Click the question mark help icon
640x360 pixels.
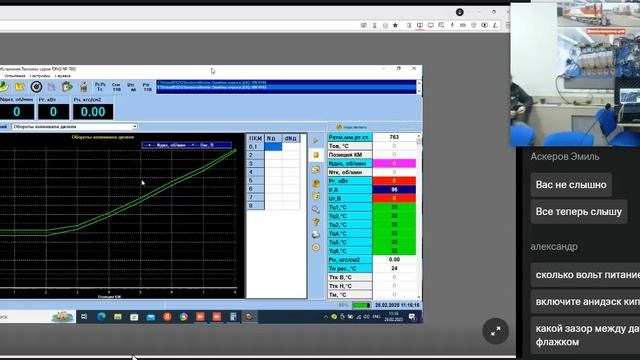(316, 222)
